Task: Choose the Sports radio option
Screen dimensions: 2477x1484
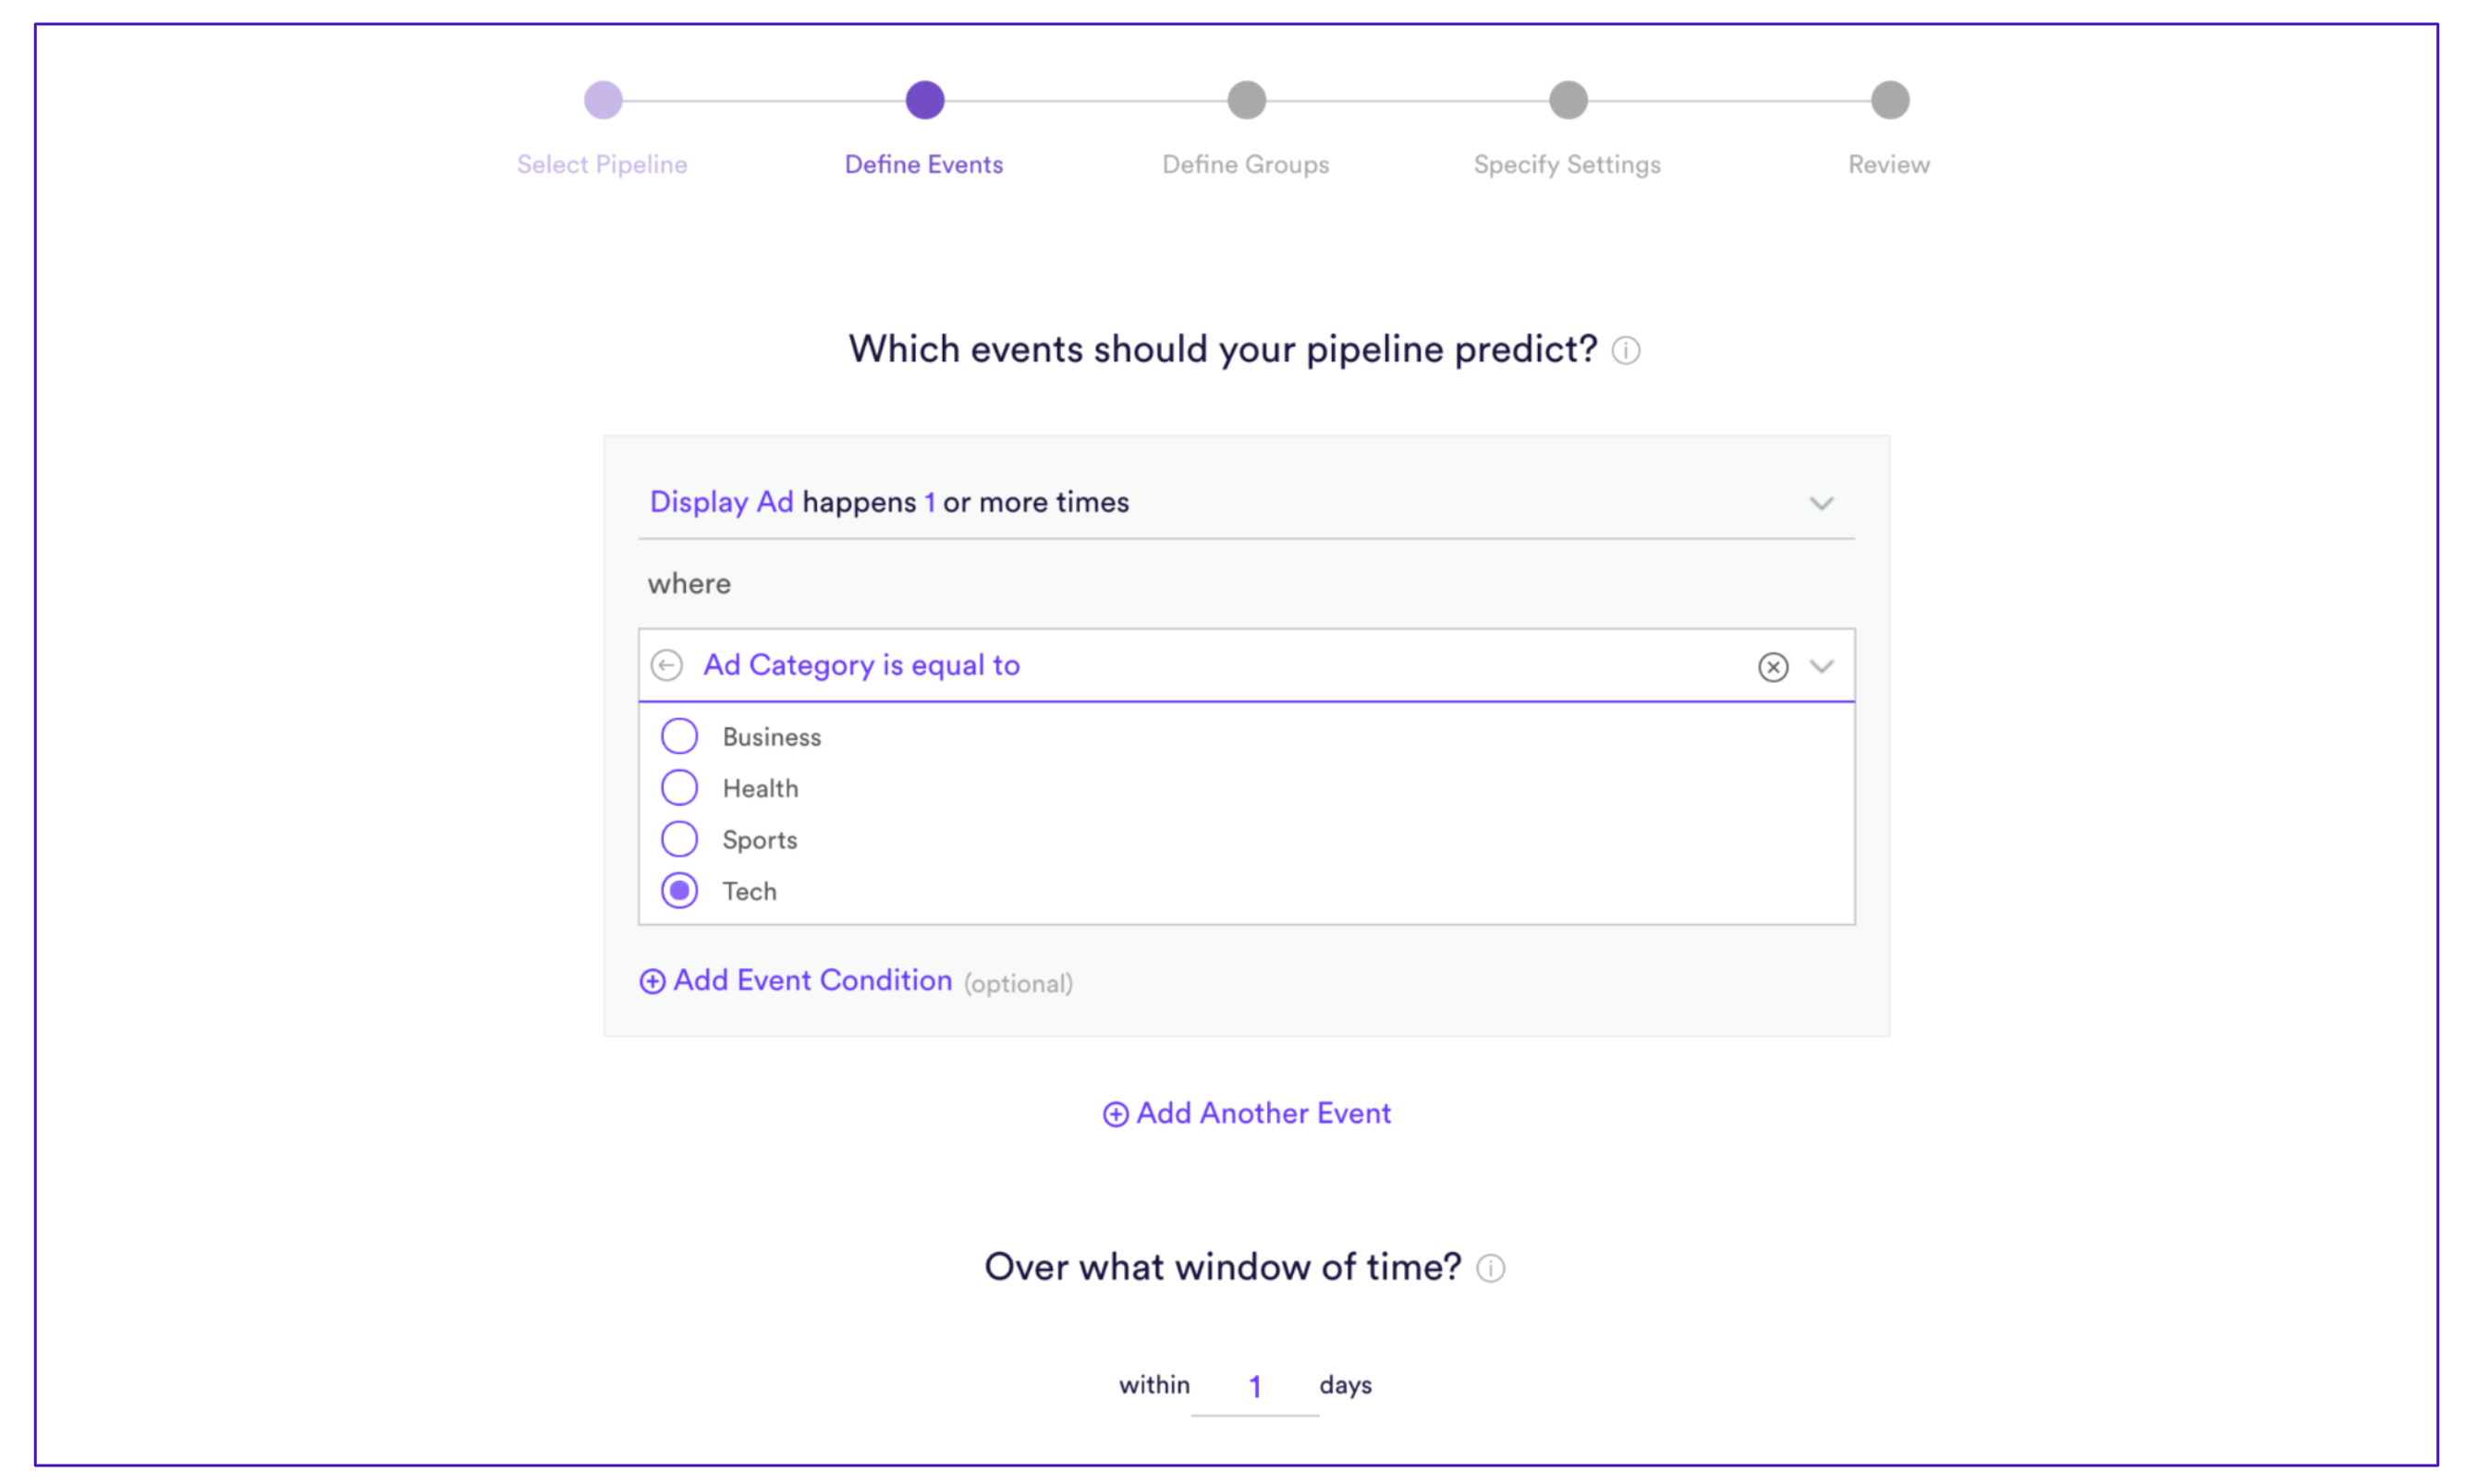Action: tap(679, 839)
